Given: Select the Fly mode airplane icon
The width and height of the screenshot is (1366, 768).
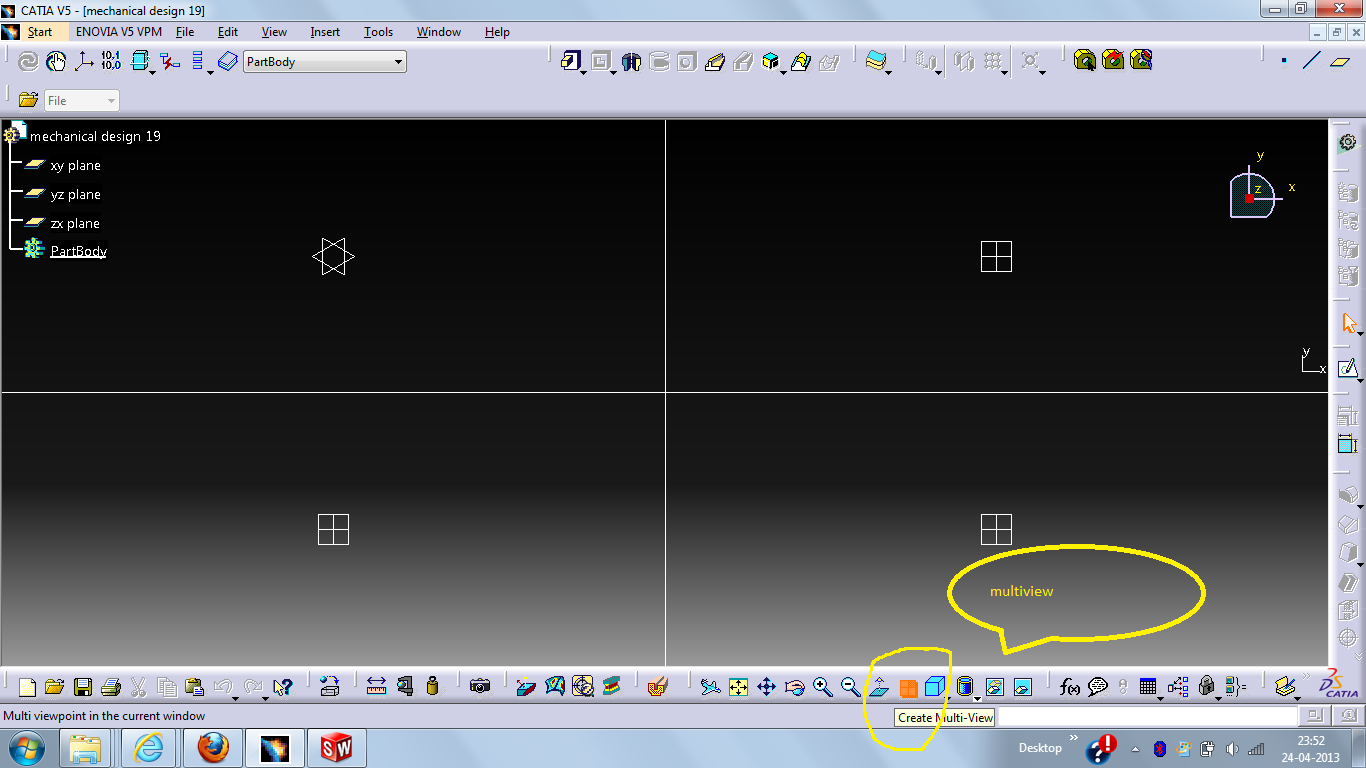Looking at the screenshot, I should 710,687.
